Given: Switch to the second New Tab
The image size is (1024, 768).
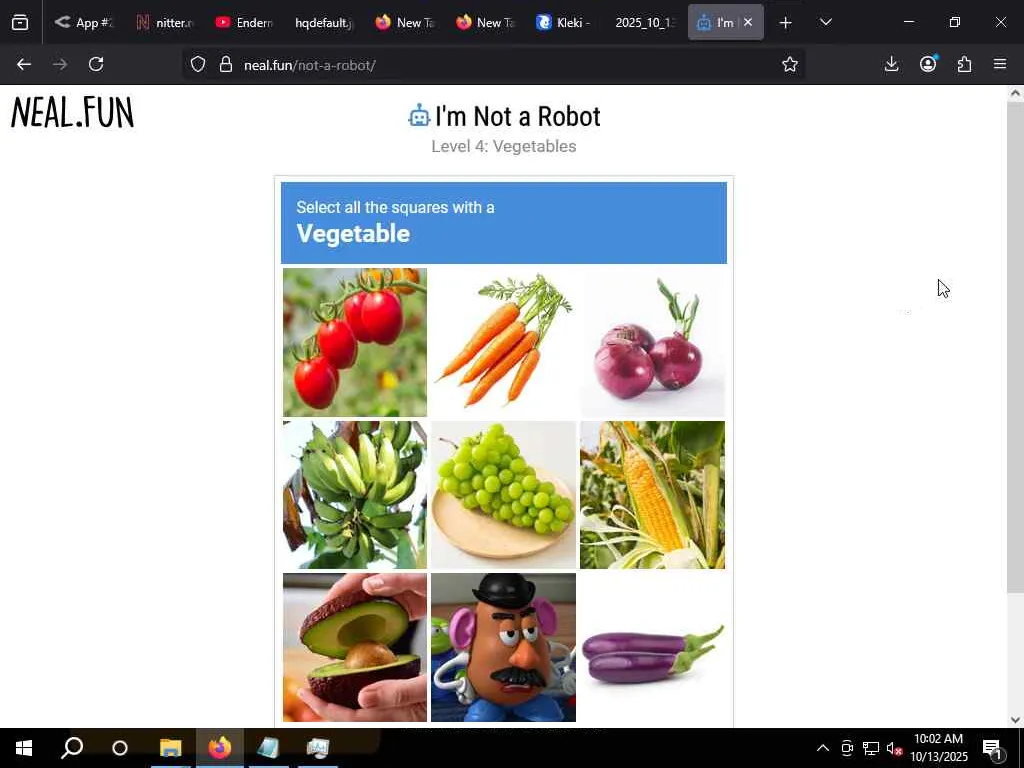Looking at the screenshot, I should [485, 22].
